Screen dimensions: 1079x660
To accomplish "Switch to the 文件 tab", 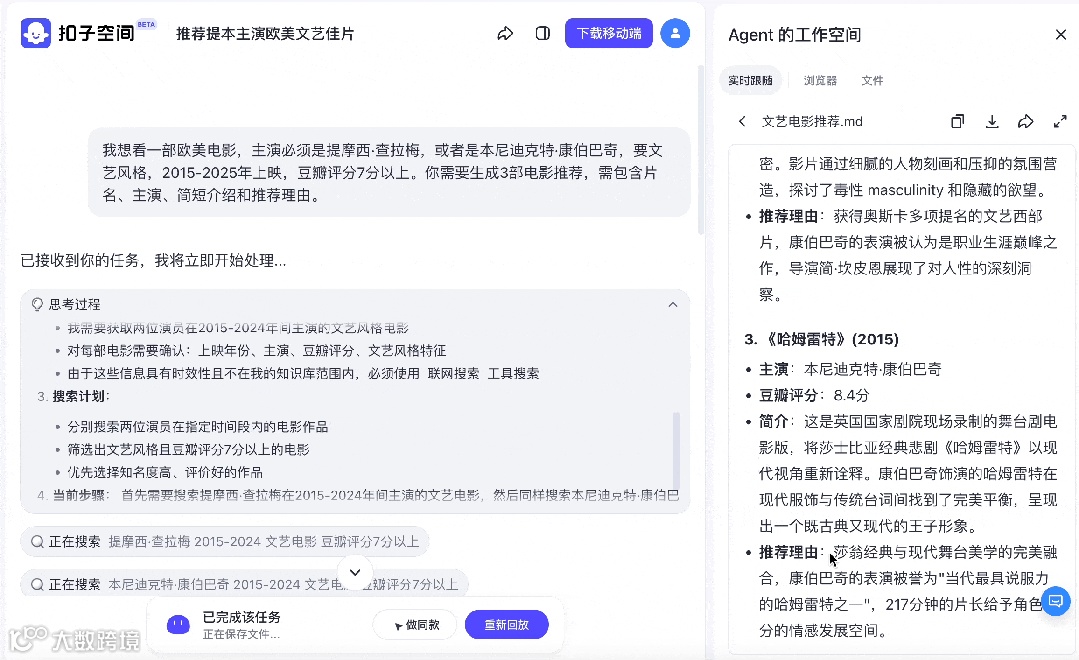I will click(x=872, y=81).
